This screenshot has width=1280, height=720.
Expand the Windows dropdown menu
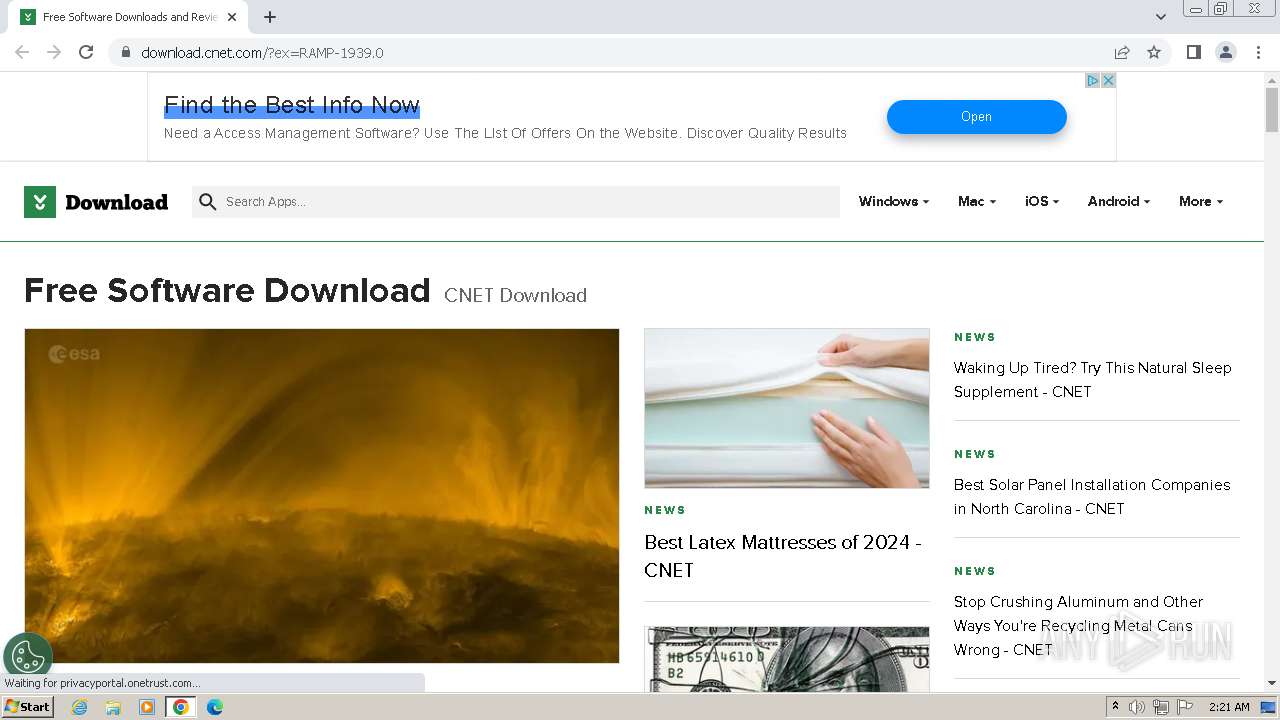(x=893, y=201)
